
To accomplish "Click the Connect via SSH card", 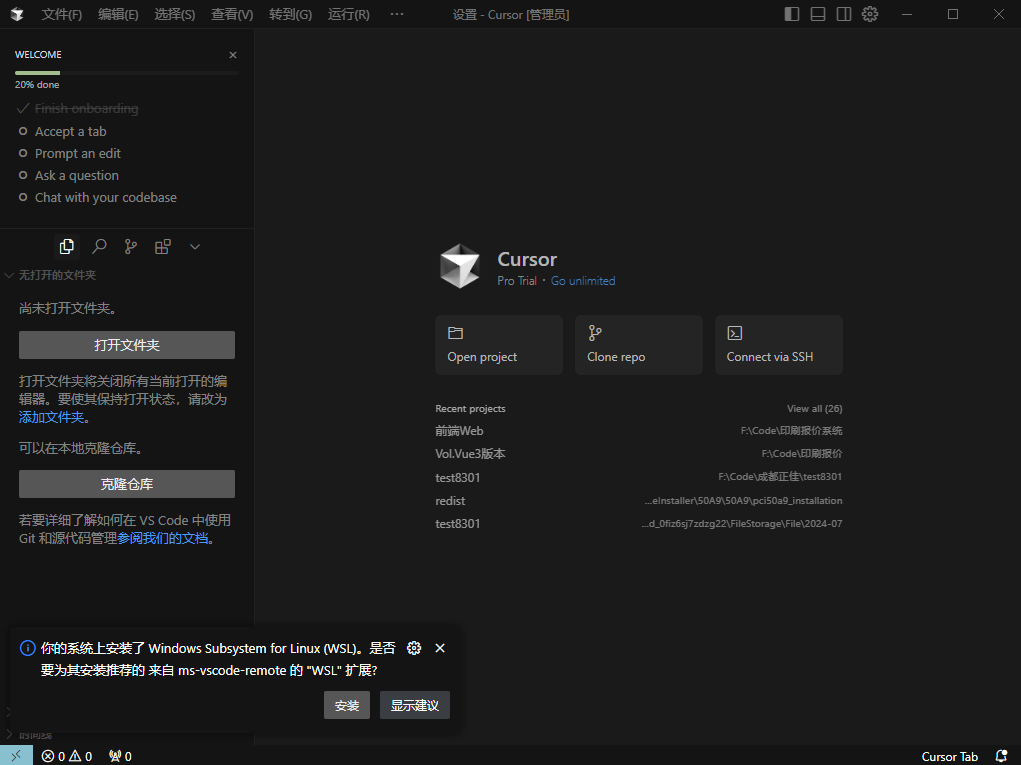I will click(779, 345).
